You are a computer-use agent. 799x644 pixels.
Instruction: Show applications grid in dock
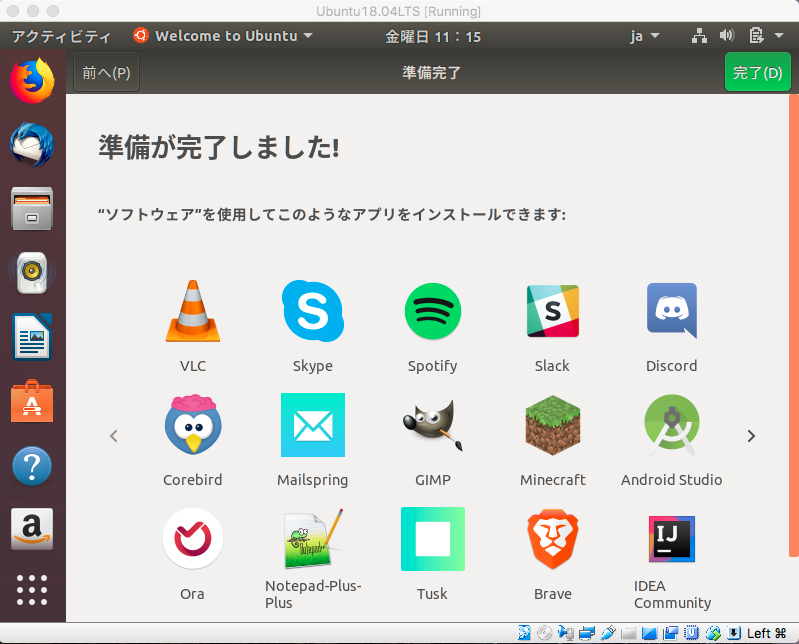click(32, 590)
